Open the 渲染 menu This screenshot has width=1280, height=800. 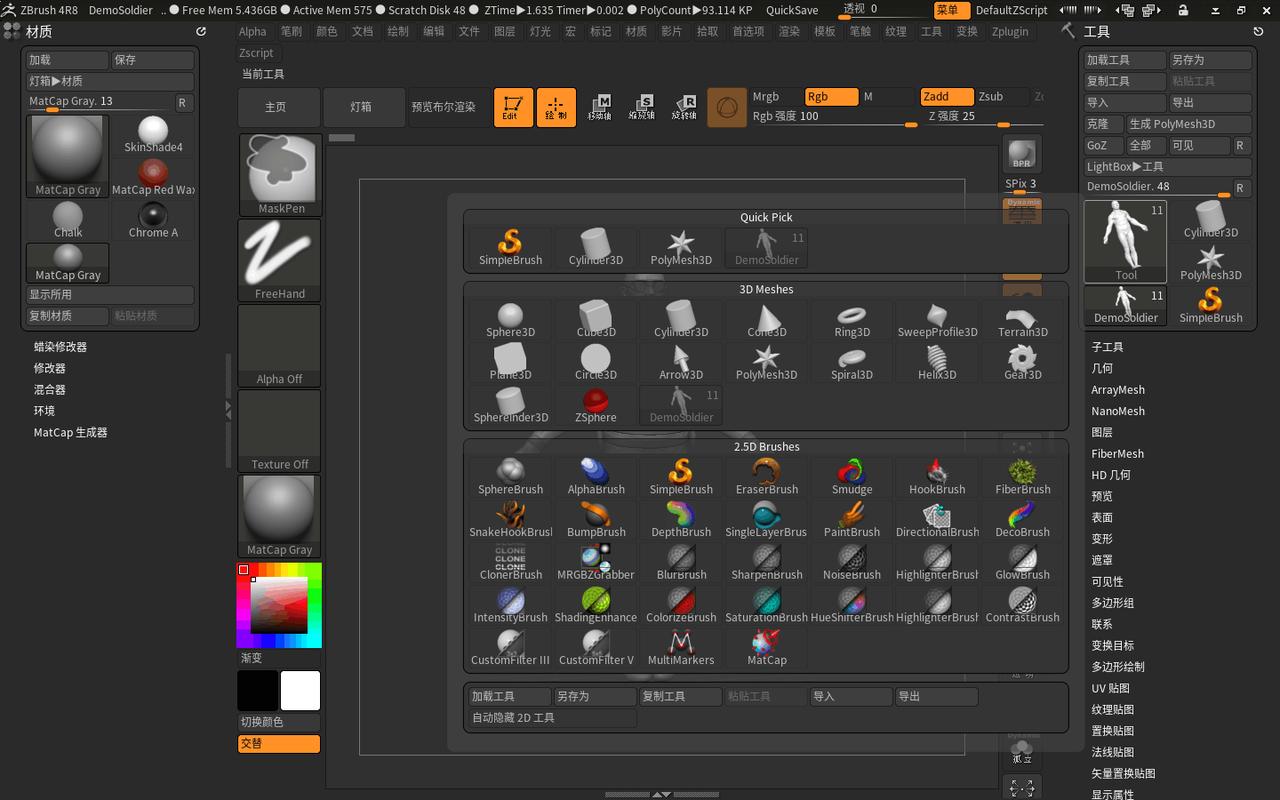point(789,32)
